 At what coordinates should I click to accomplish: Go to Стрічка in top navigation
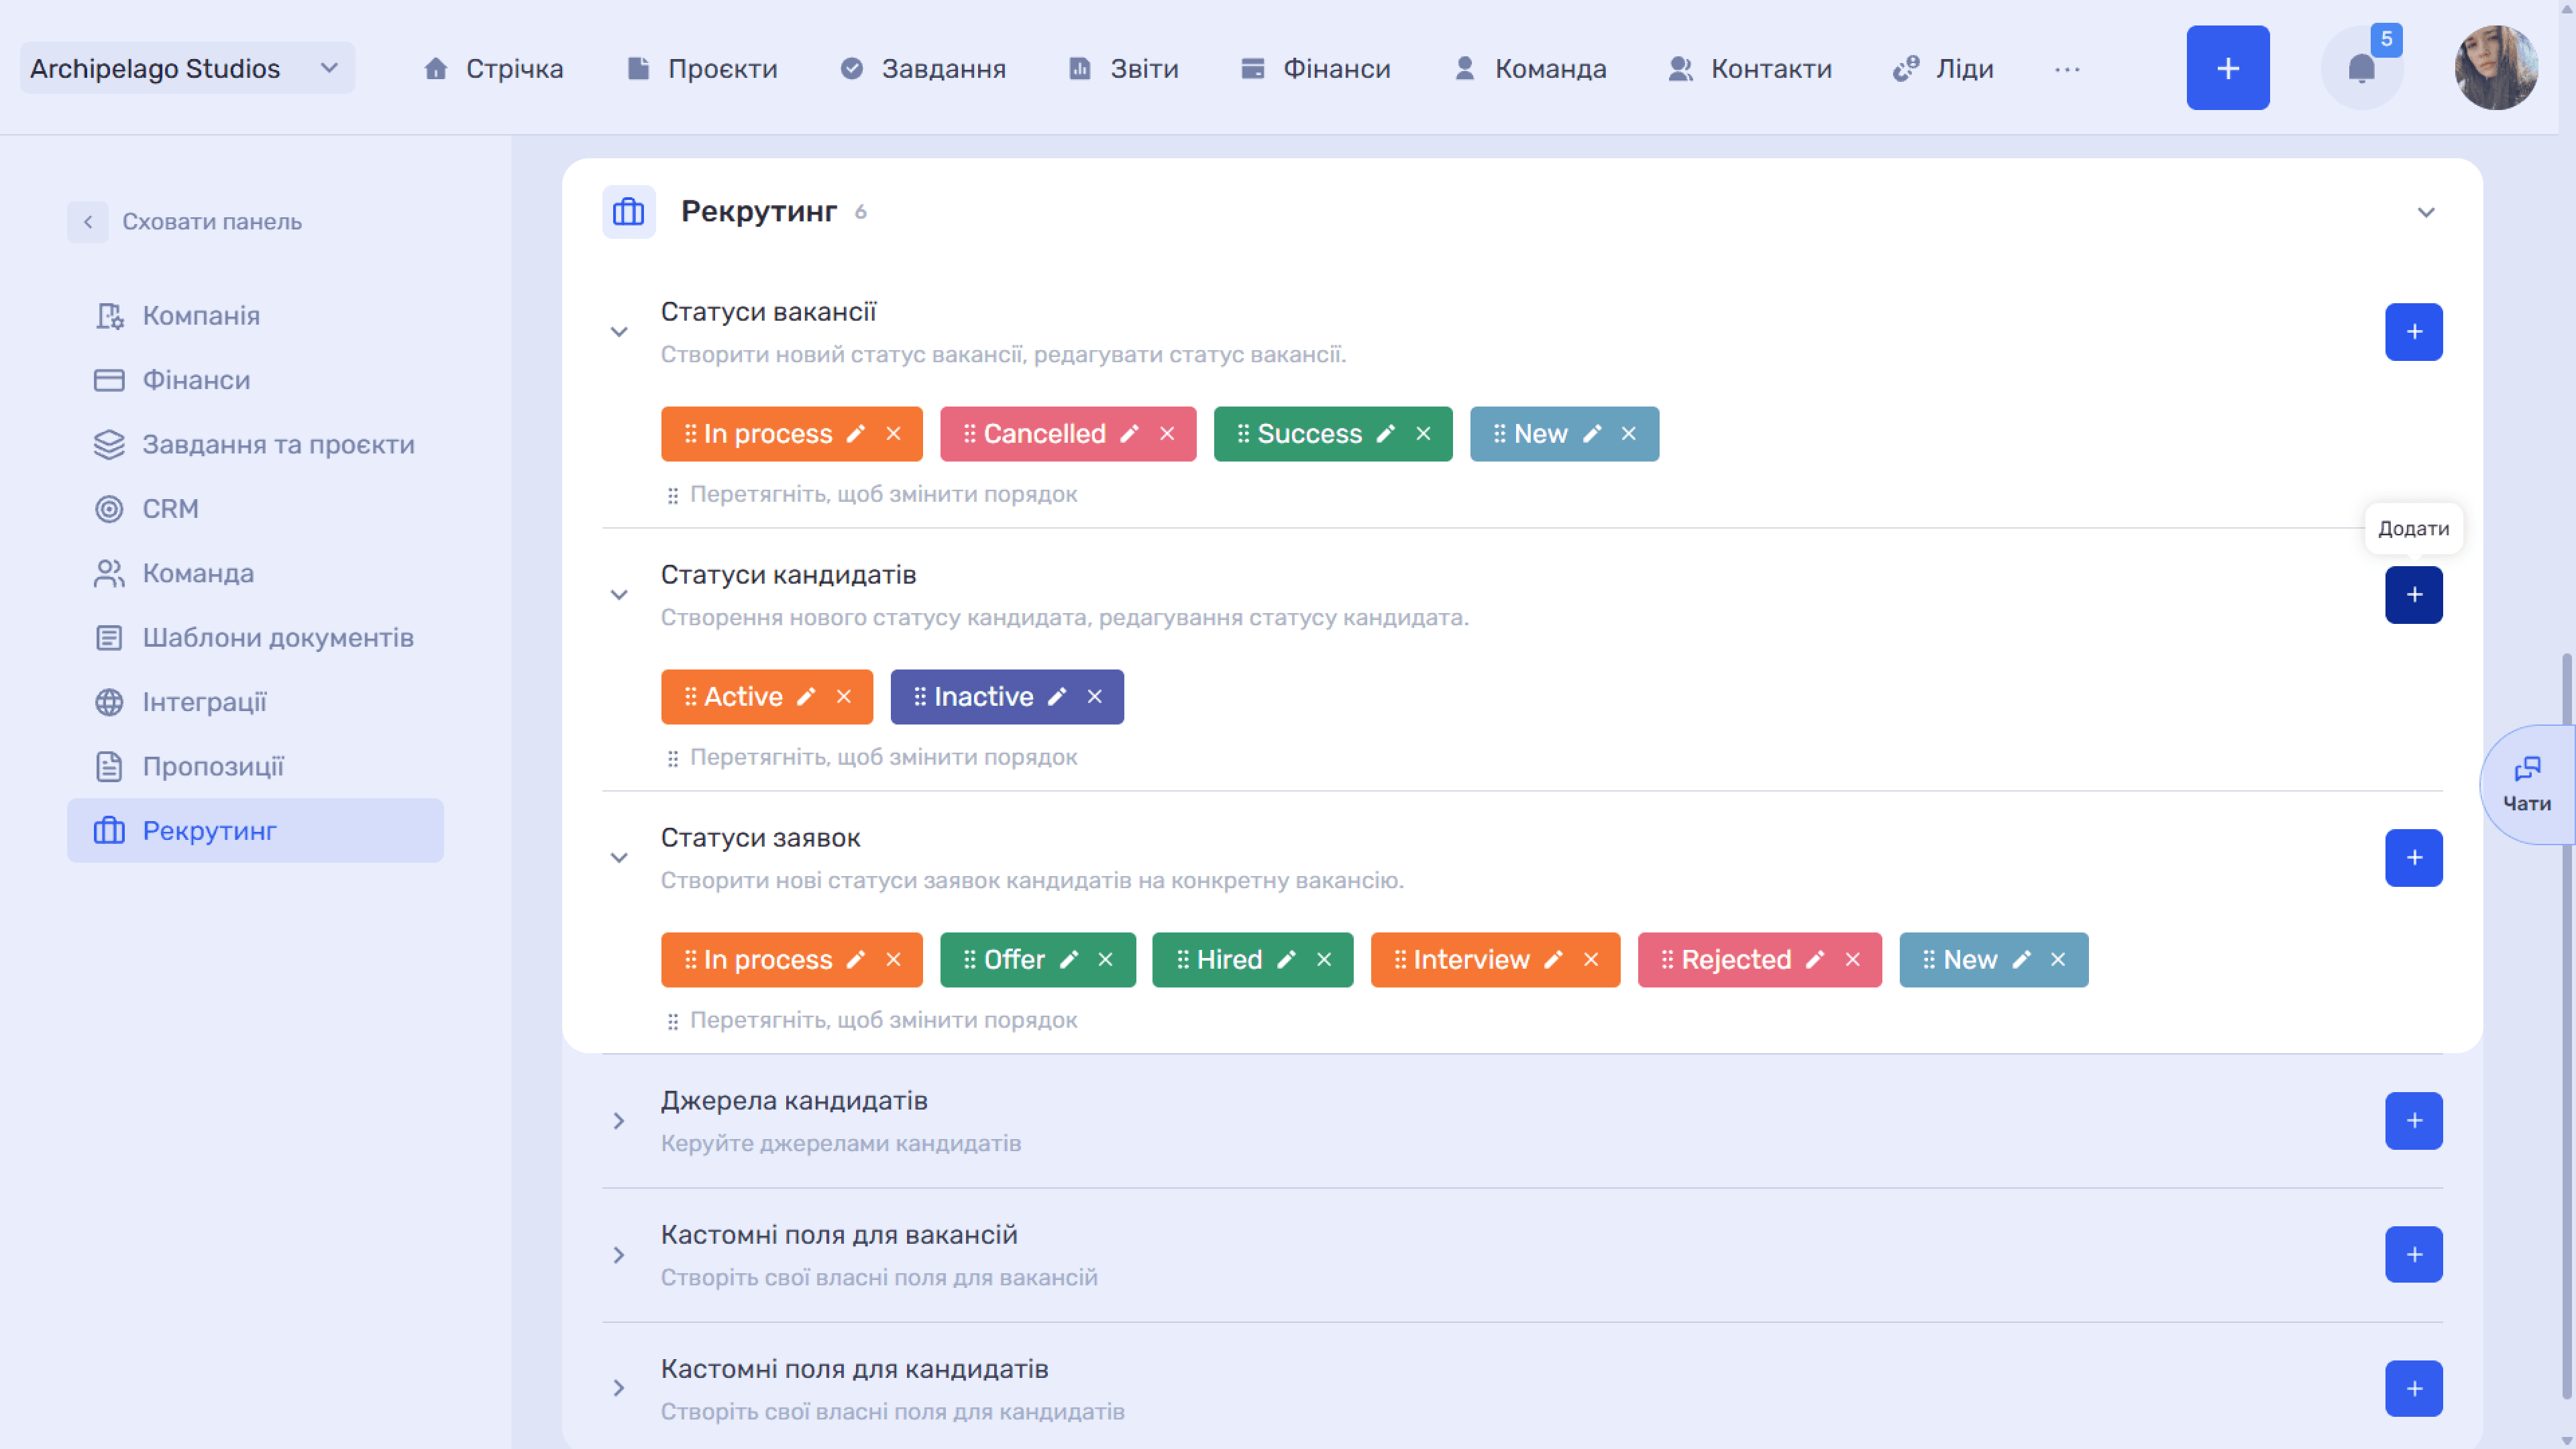coord(493,68)
